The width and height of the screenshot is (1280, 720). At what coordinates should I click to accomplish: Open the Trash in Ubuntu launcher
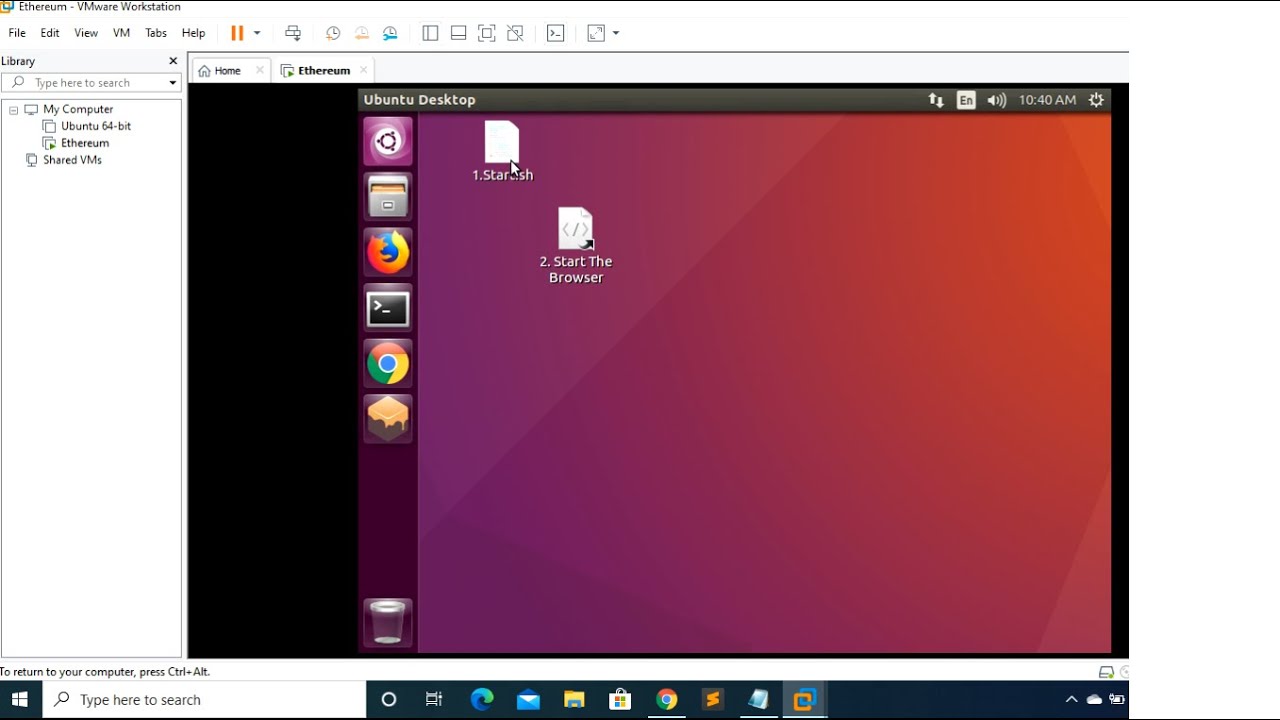pyautogui.click(x=388, y=622)
